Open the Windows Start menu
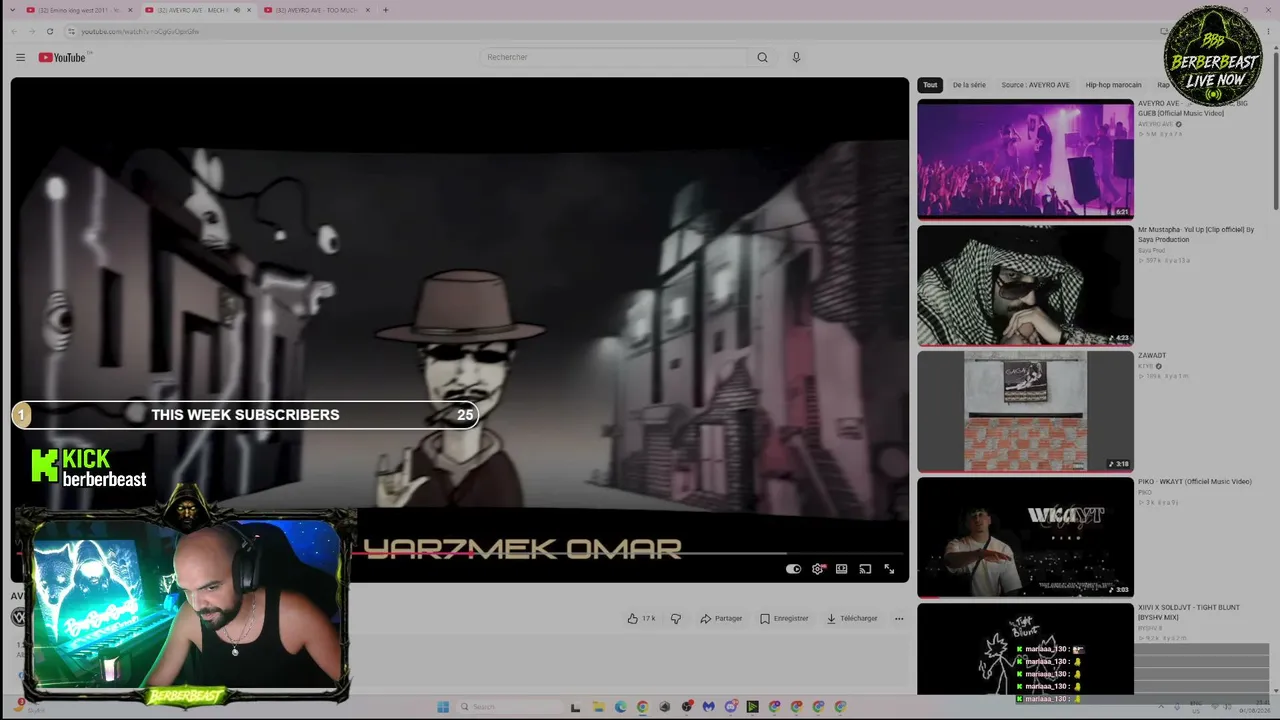The image size is (1280, 720). click(x=443, y=707)
